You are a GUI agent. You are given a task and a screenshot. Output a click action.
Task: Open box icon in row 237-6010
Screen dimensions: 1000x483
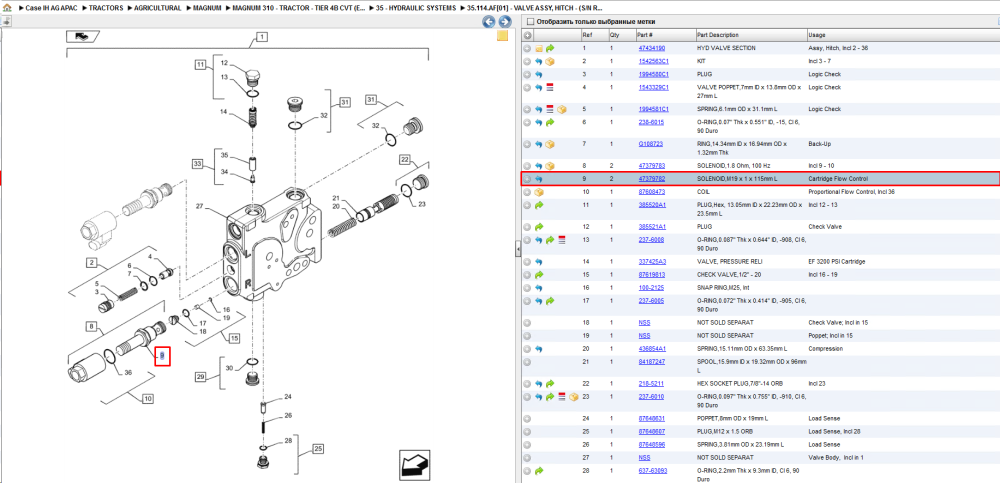pos(573,397)
